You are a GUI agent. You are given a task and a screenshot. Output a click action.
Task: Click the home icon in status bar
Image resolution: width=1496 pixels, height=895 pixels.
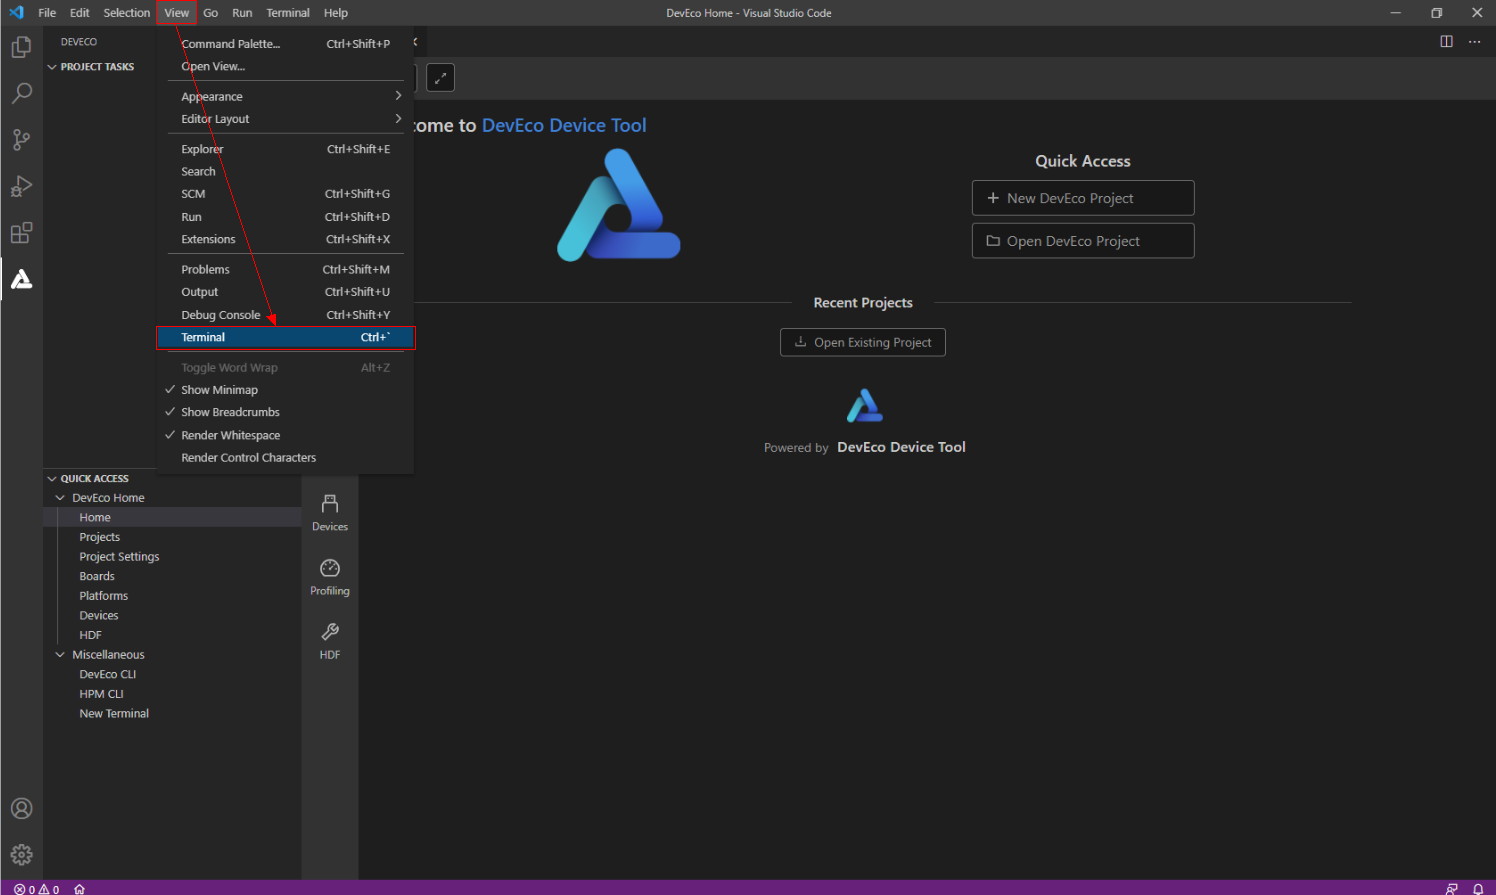79,888
